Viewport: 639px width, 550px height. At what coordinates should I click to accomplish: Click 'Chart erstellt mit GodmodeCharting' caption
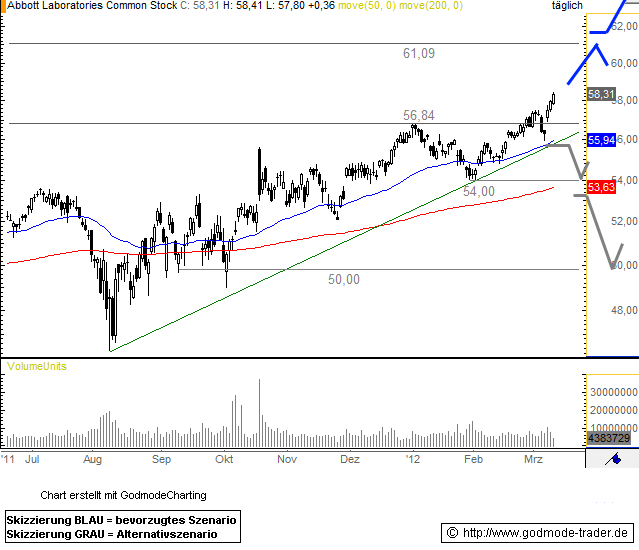[123, 495]
